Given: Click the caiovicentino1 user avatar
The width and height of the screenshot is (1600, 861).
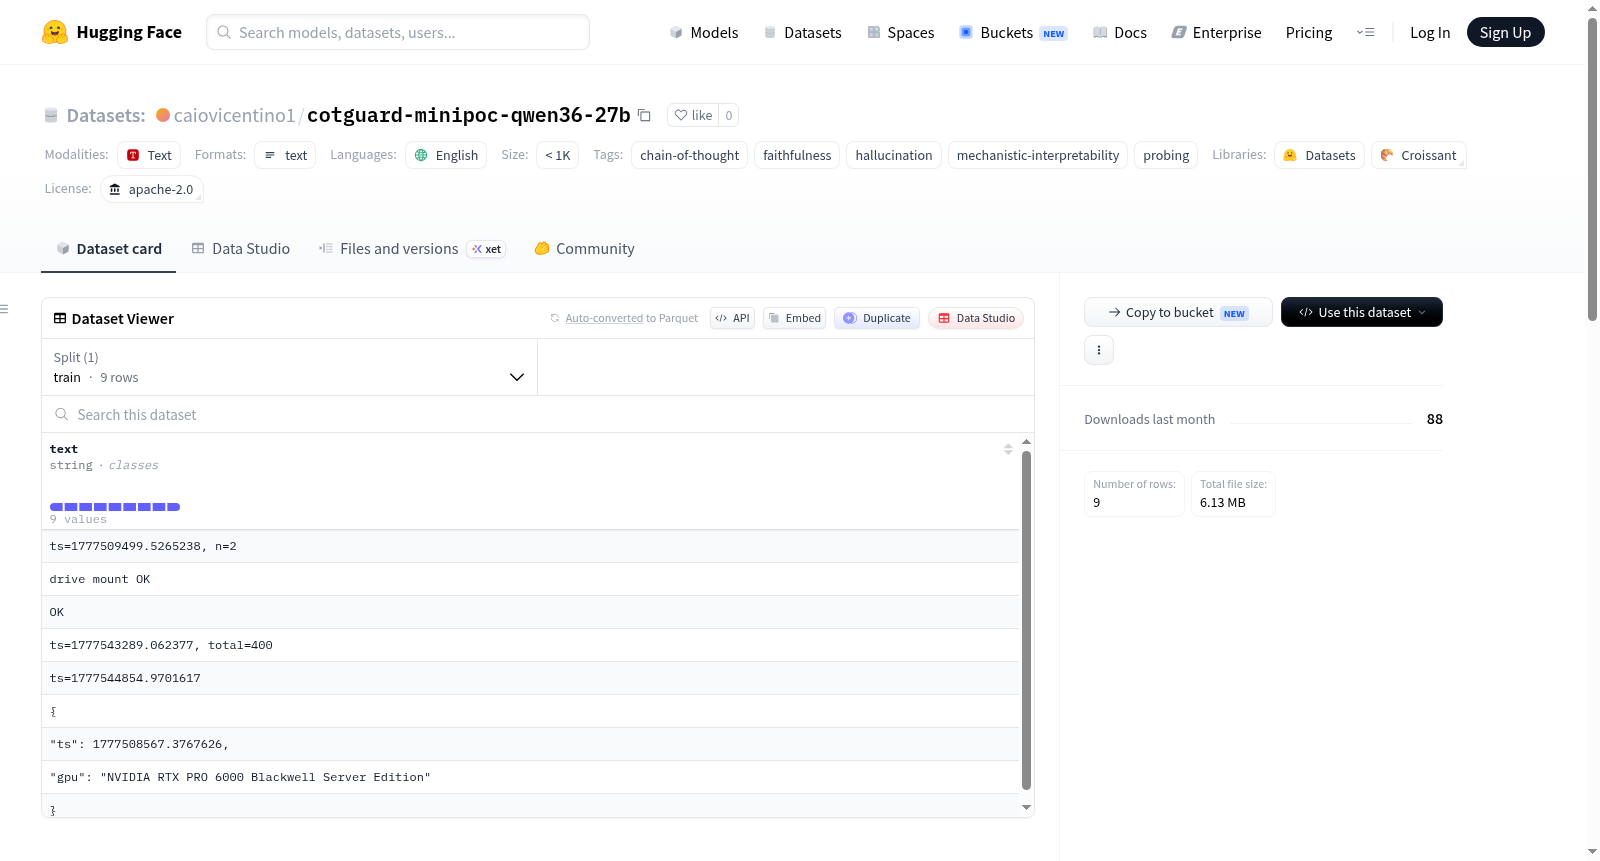Looking at the screenshot, I should [x=163, y=115].
